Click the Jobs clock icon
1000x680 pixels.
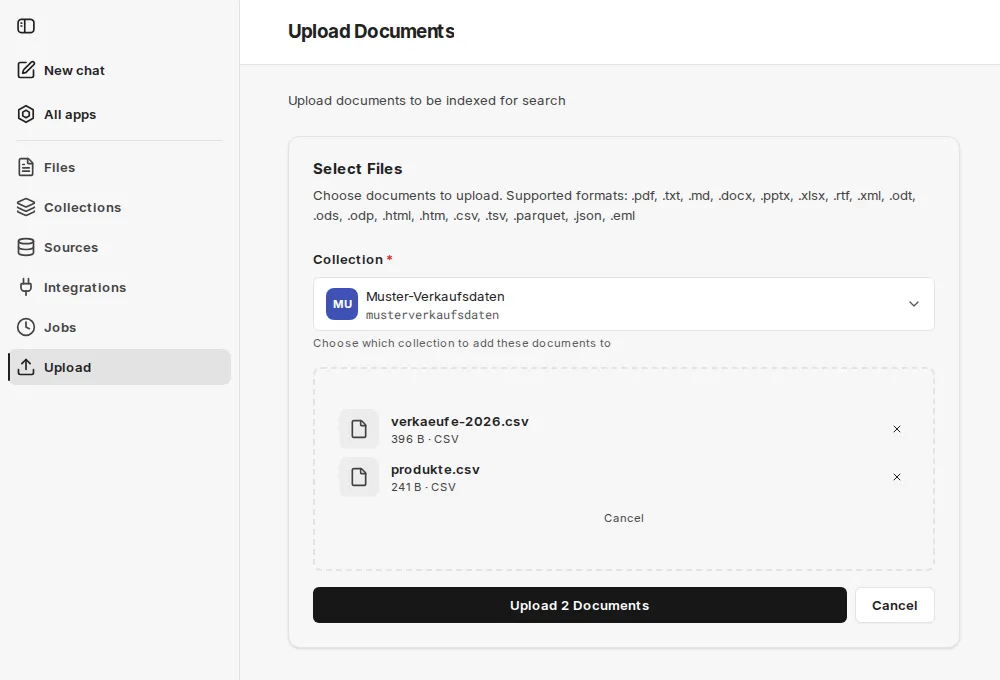coord(26,327)
